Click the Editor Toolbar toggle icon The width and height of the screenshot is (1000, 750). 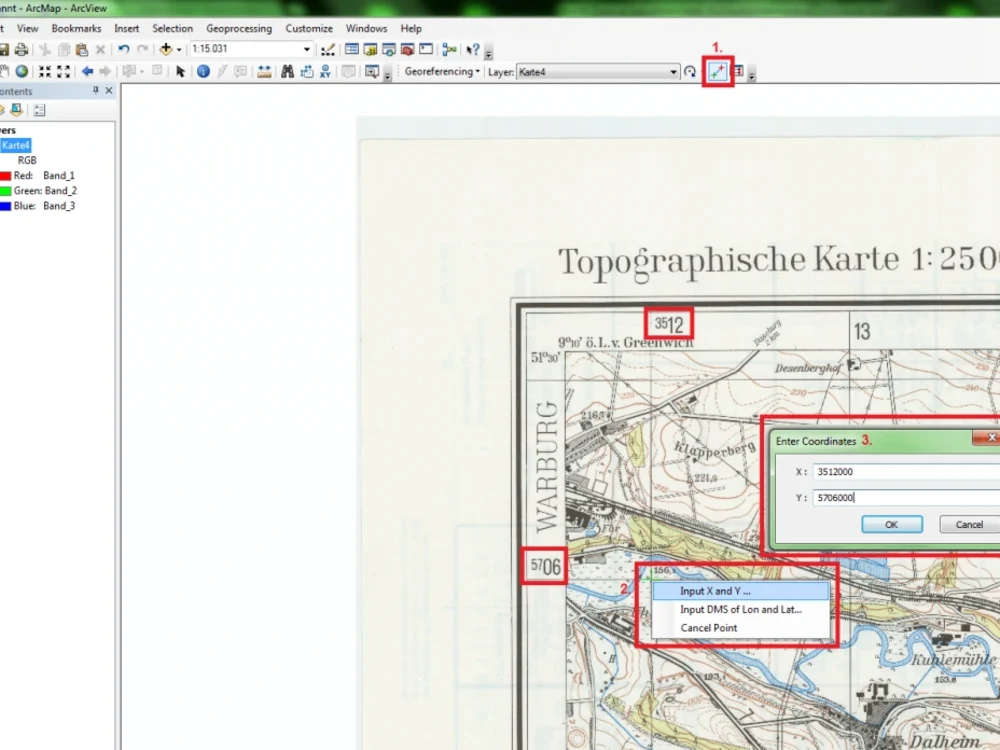point(326,49)
